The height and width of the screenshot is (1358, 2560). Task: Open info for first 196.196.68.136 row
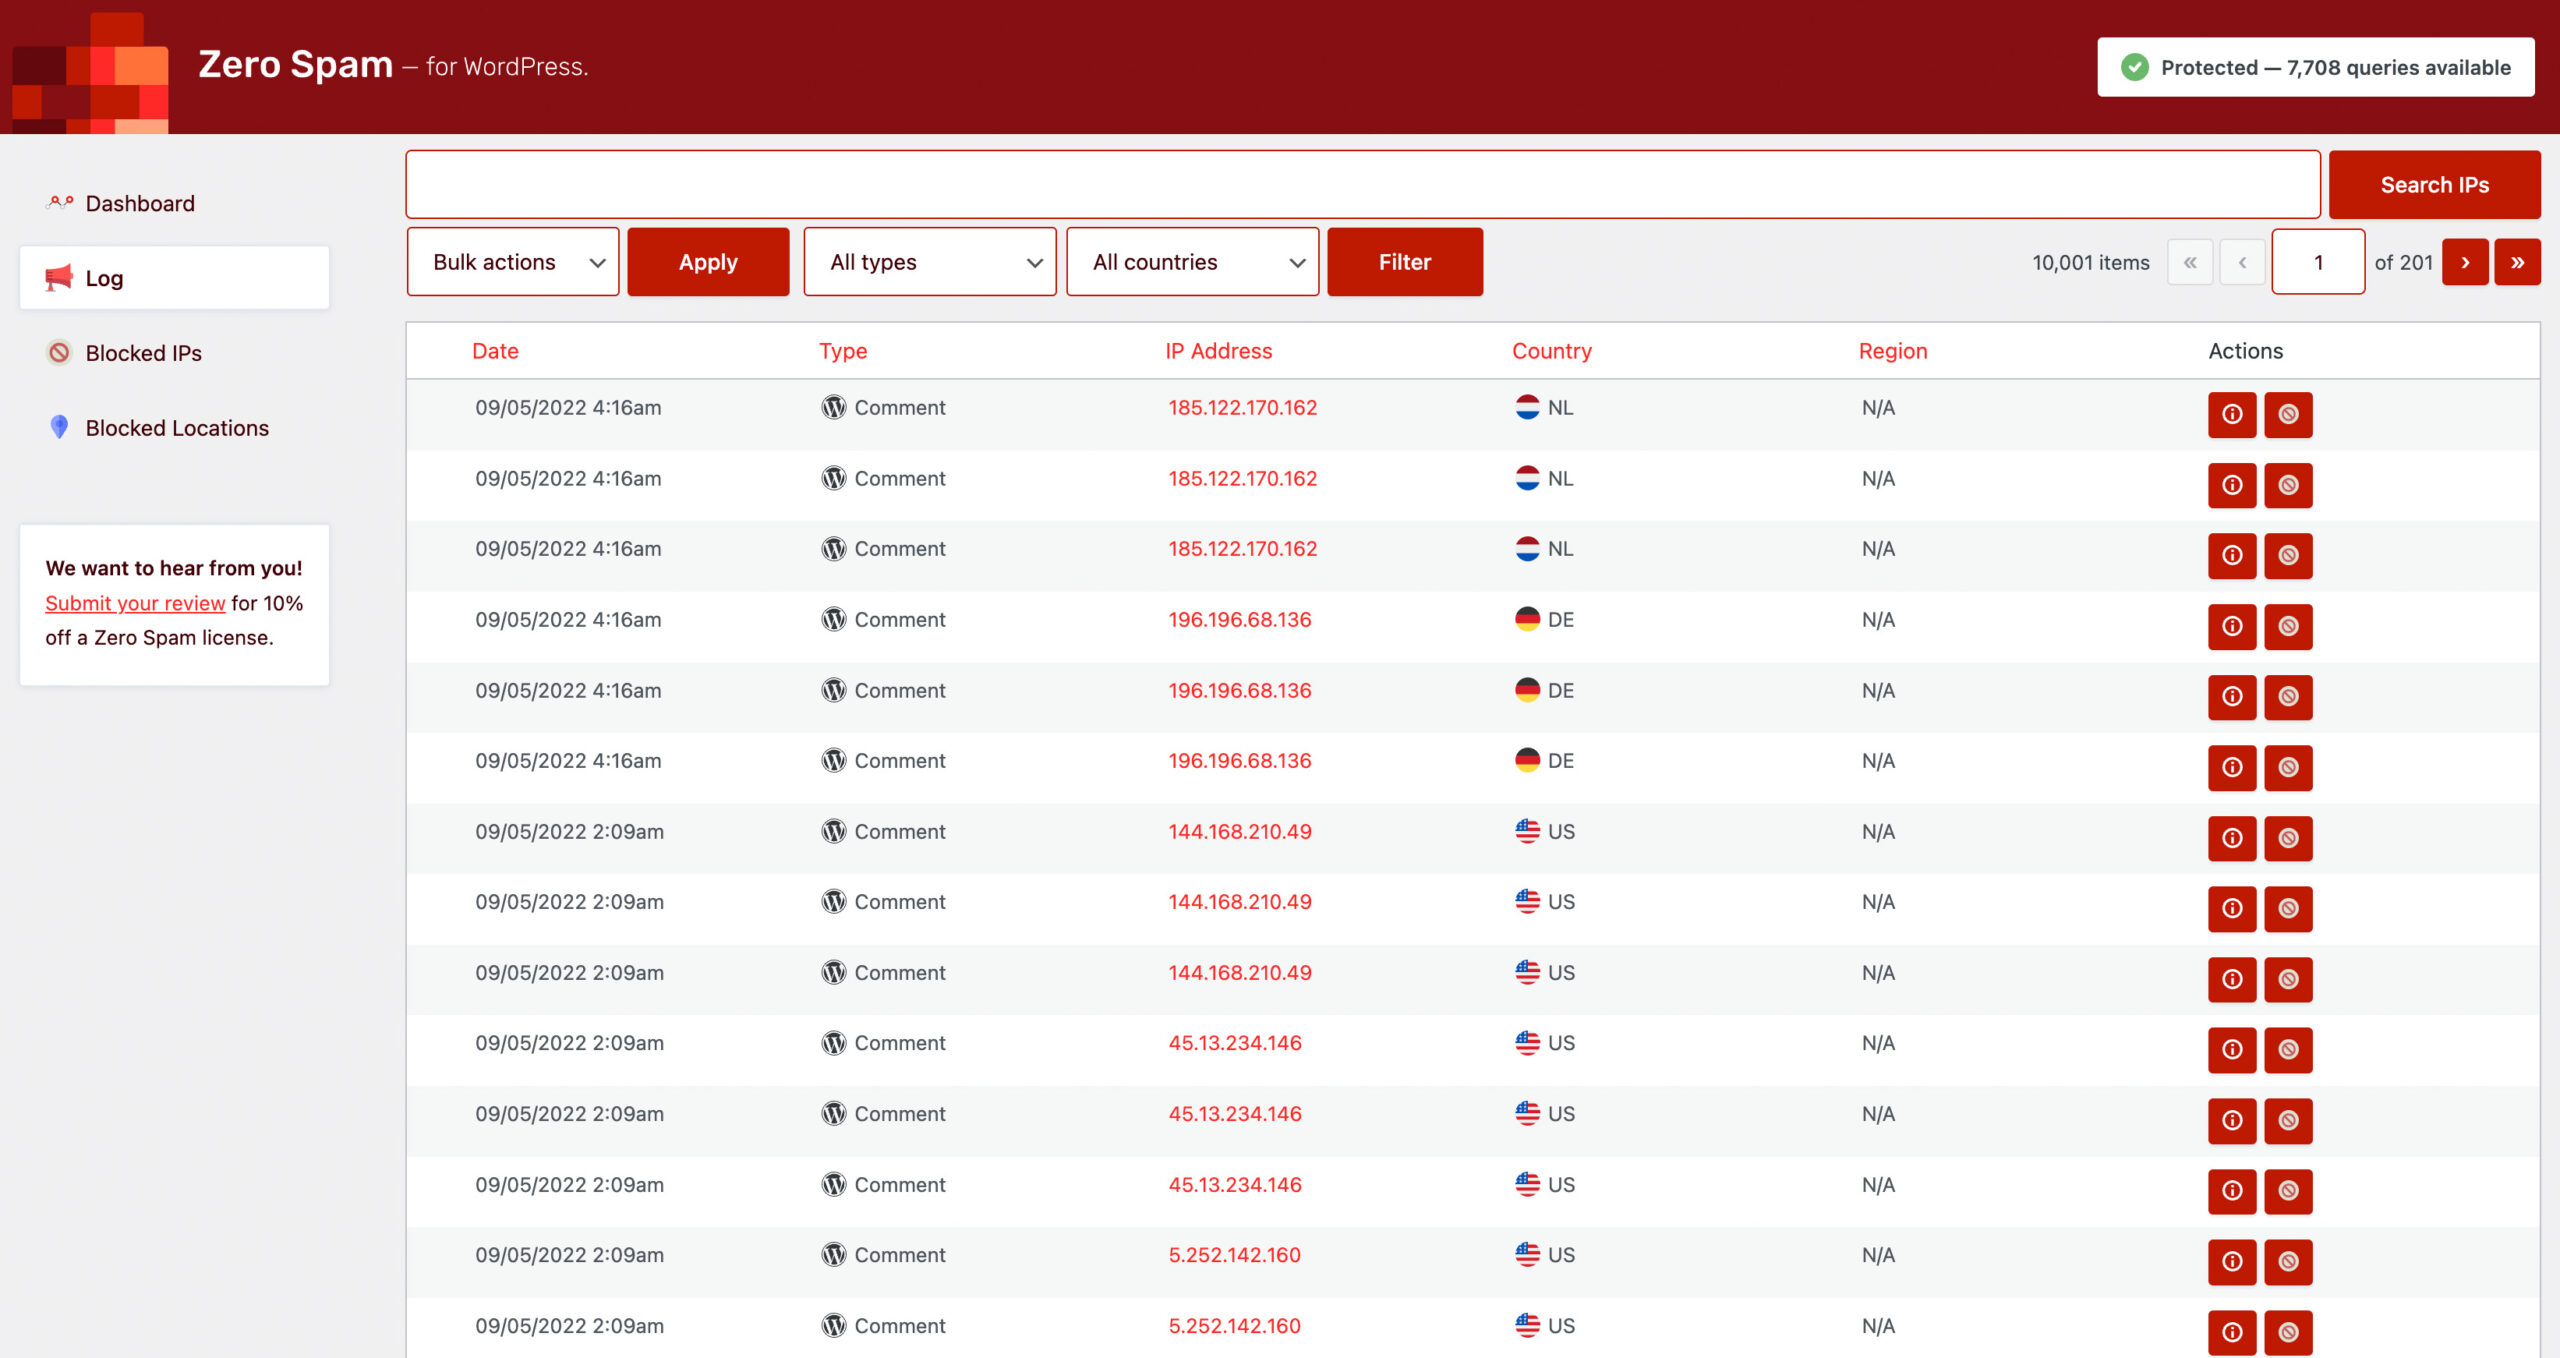pos(2232,626)
